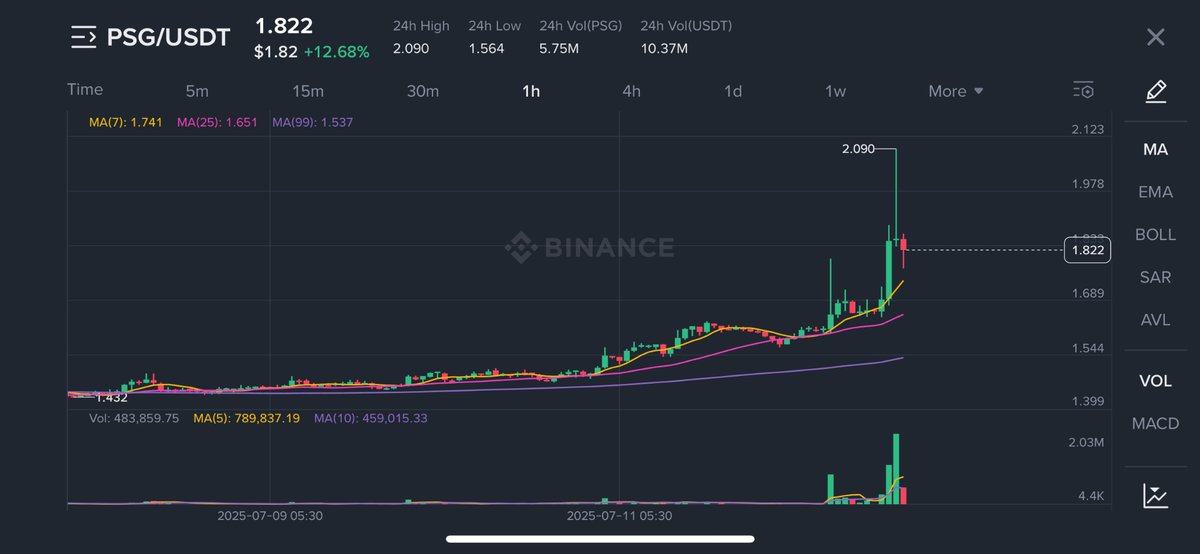Toggle the VOL sub-indicator
This screenshot has width=1200, height=554.
pyautogui.click(x=1155, y=381)
